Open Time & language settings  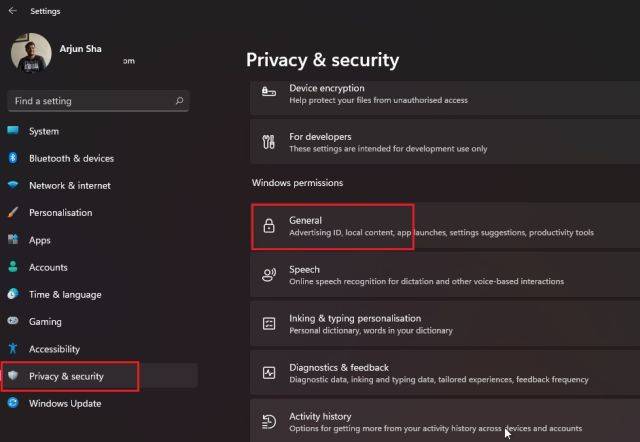64,294
